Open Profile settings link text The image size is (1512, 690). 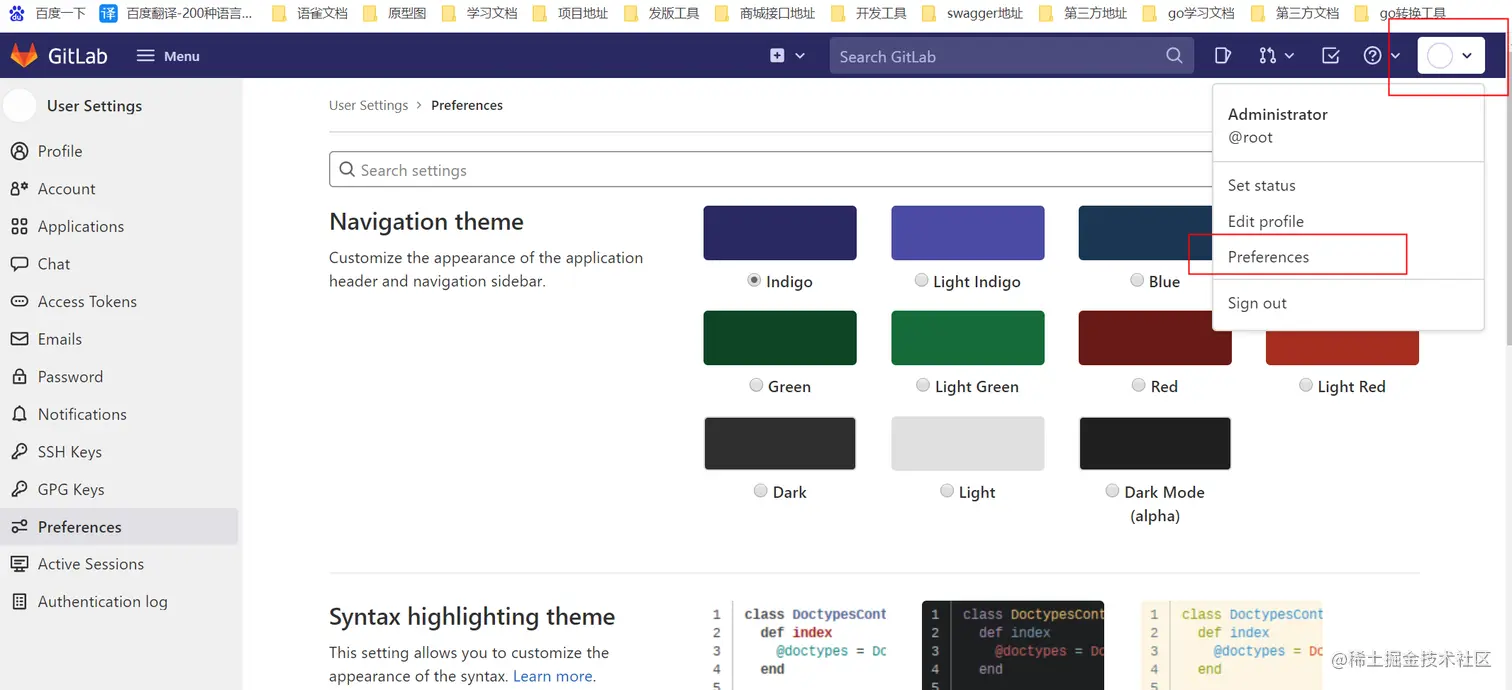60,151
